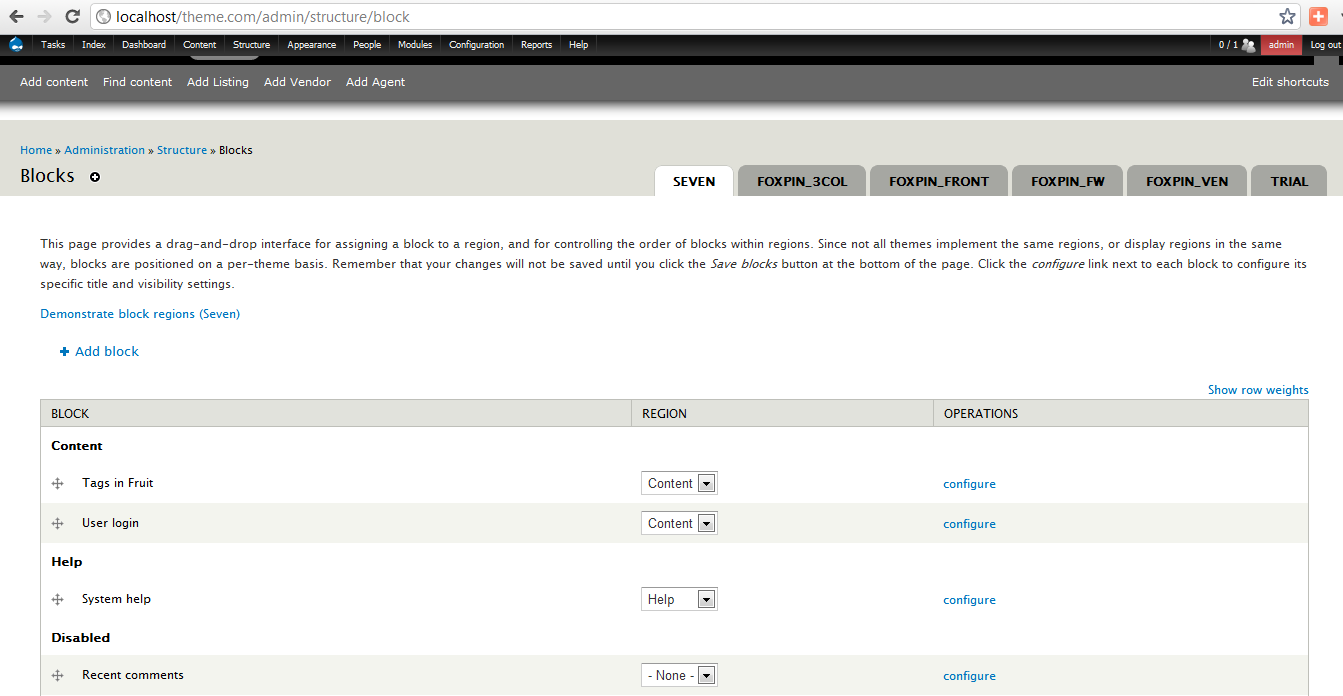Open the Help admin menu
Screen dimensions: 1343x696
click(579, 44)
